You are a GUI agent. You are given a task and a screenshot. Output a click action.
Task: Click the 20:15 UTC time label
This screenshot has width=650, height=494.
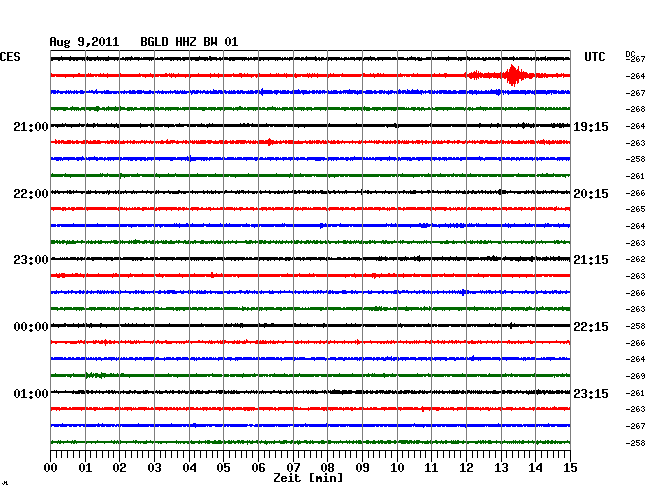(590, 193)
